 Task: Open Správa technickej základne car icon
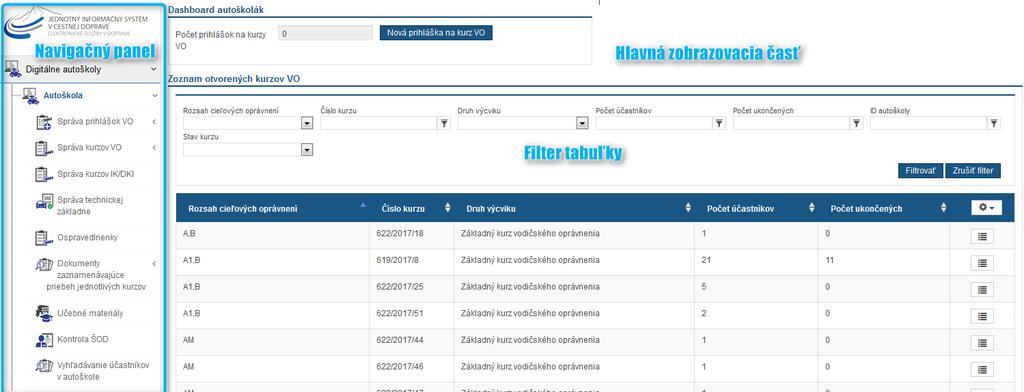(x=44, y=201)
